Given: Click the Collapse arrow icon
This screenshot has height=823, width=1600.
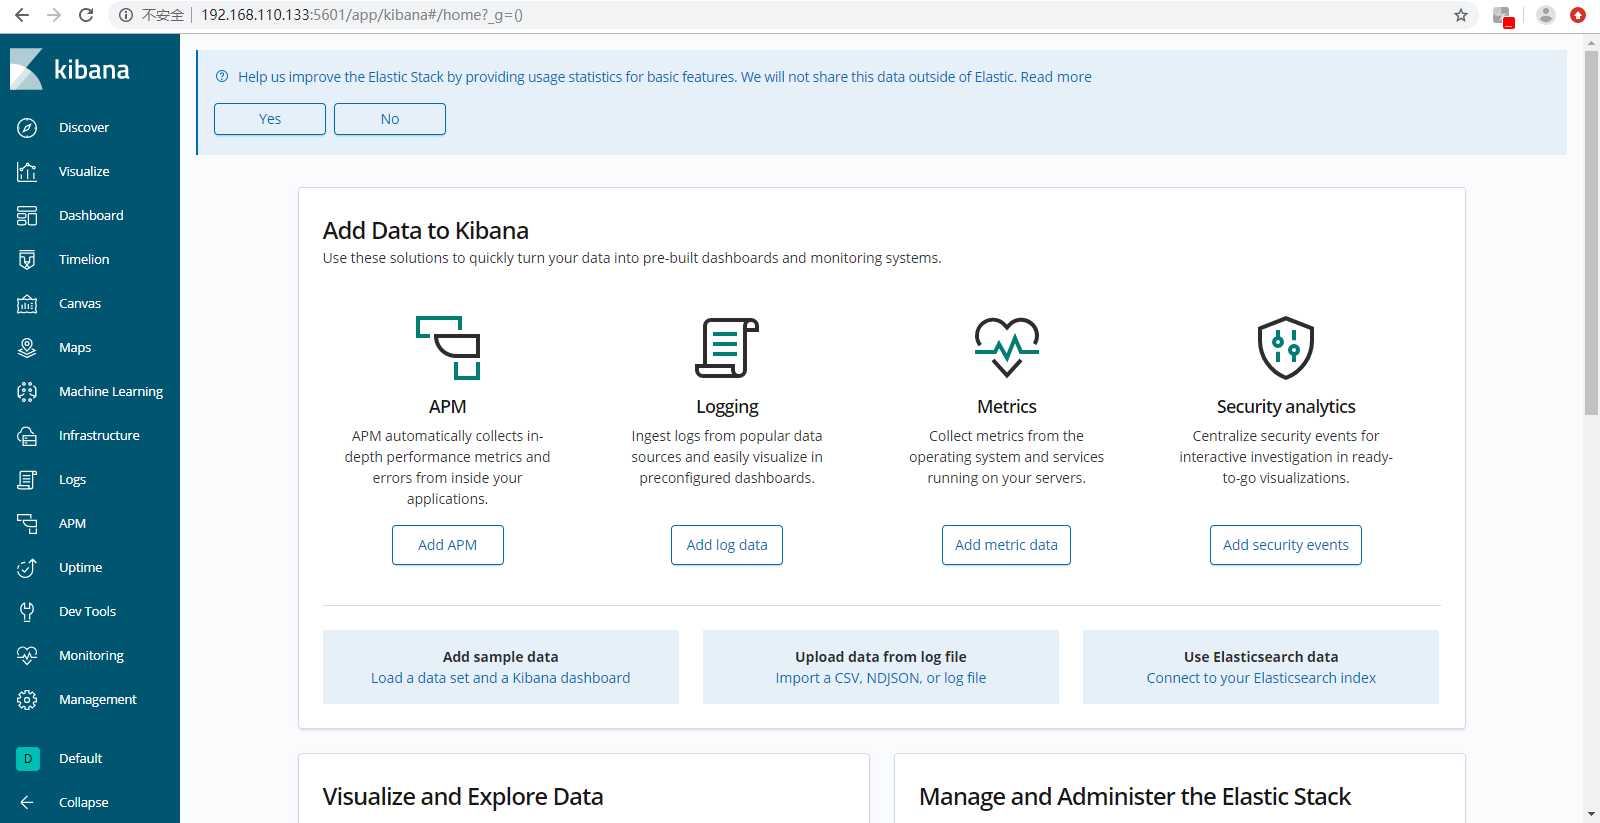Looking at the screenshot, I should coord(27,802).
